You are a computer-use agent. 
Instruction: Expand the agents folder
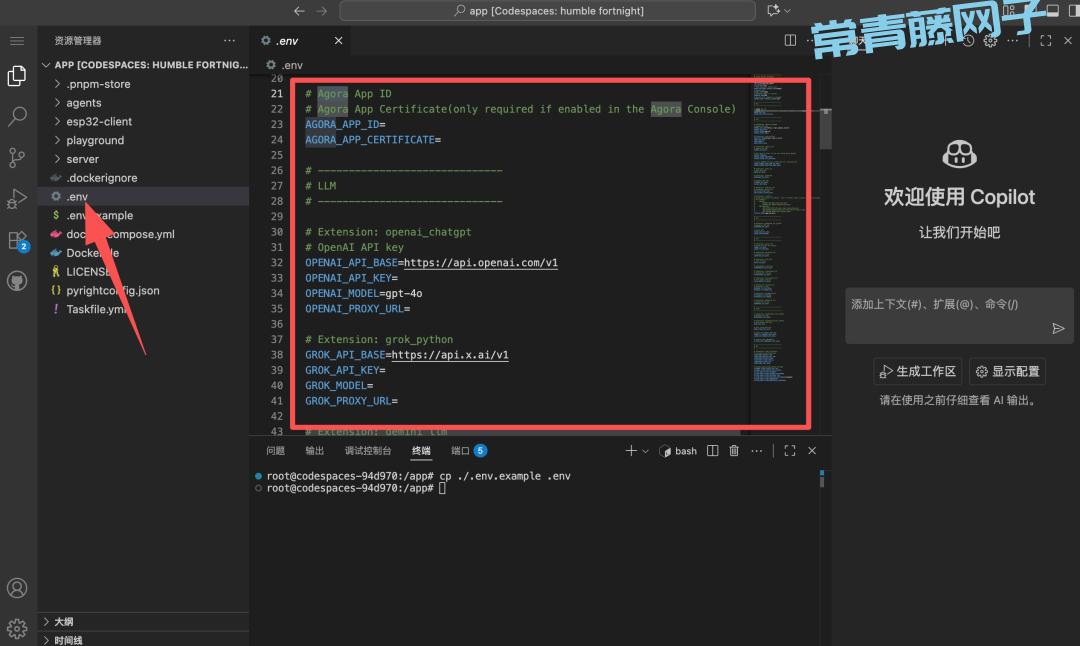pos(144,103)
